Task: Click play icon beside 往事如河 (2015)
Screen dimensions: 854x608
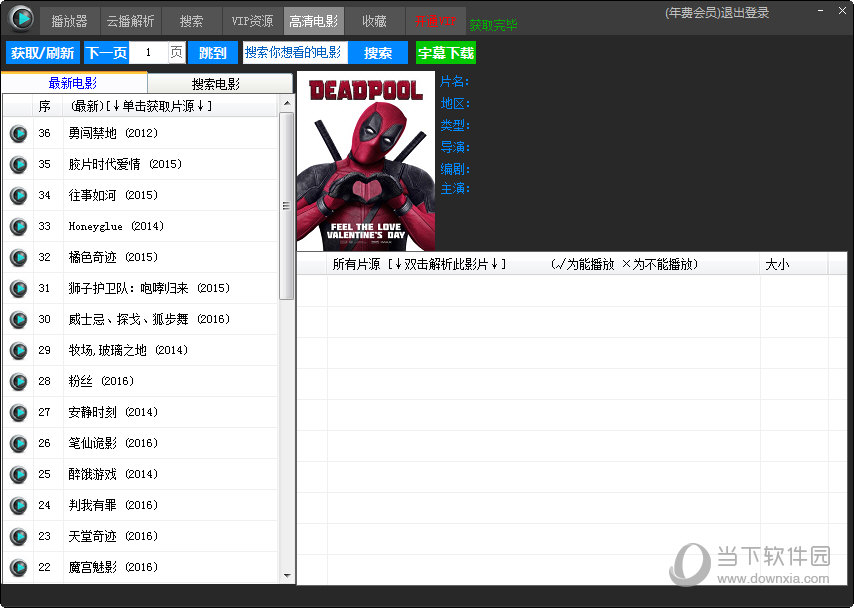Action: coord(19,196)
